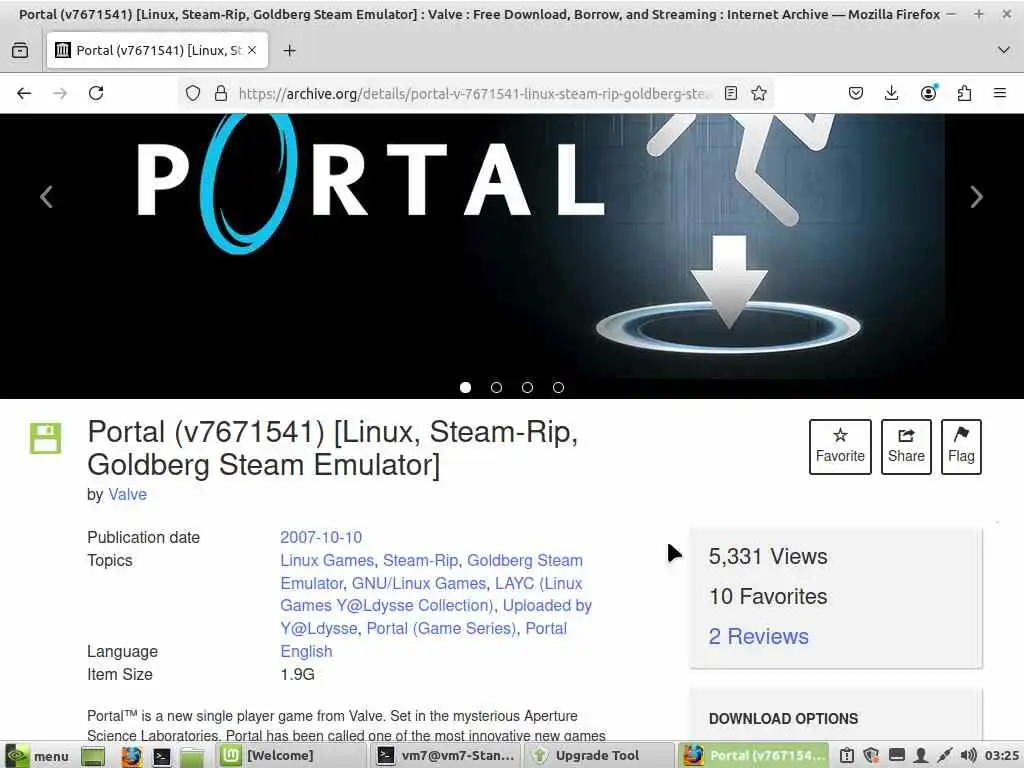Launch Firefox from the panel launcher
The height and width of the screenshot is (768, 1024).
point(131,756)
